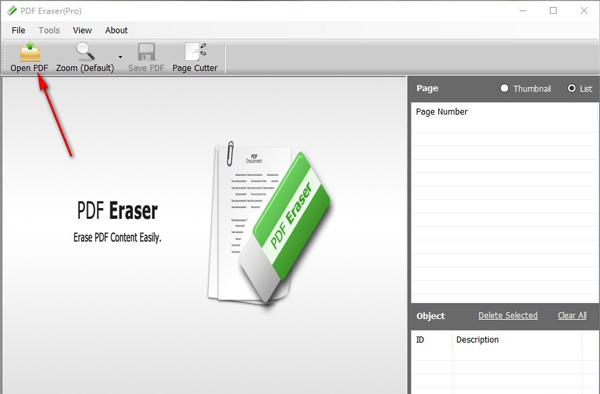Minimize the PDF Eraser window
Viewport: 600px width, 394px height.
[x=523, y=11]
